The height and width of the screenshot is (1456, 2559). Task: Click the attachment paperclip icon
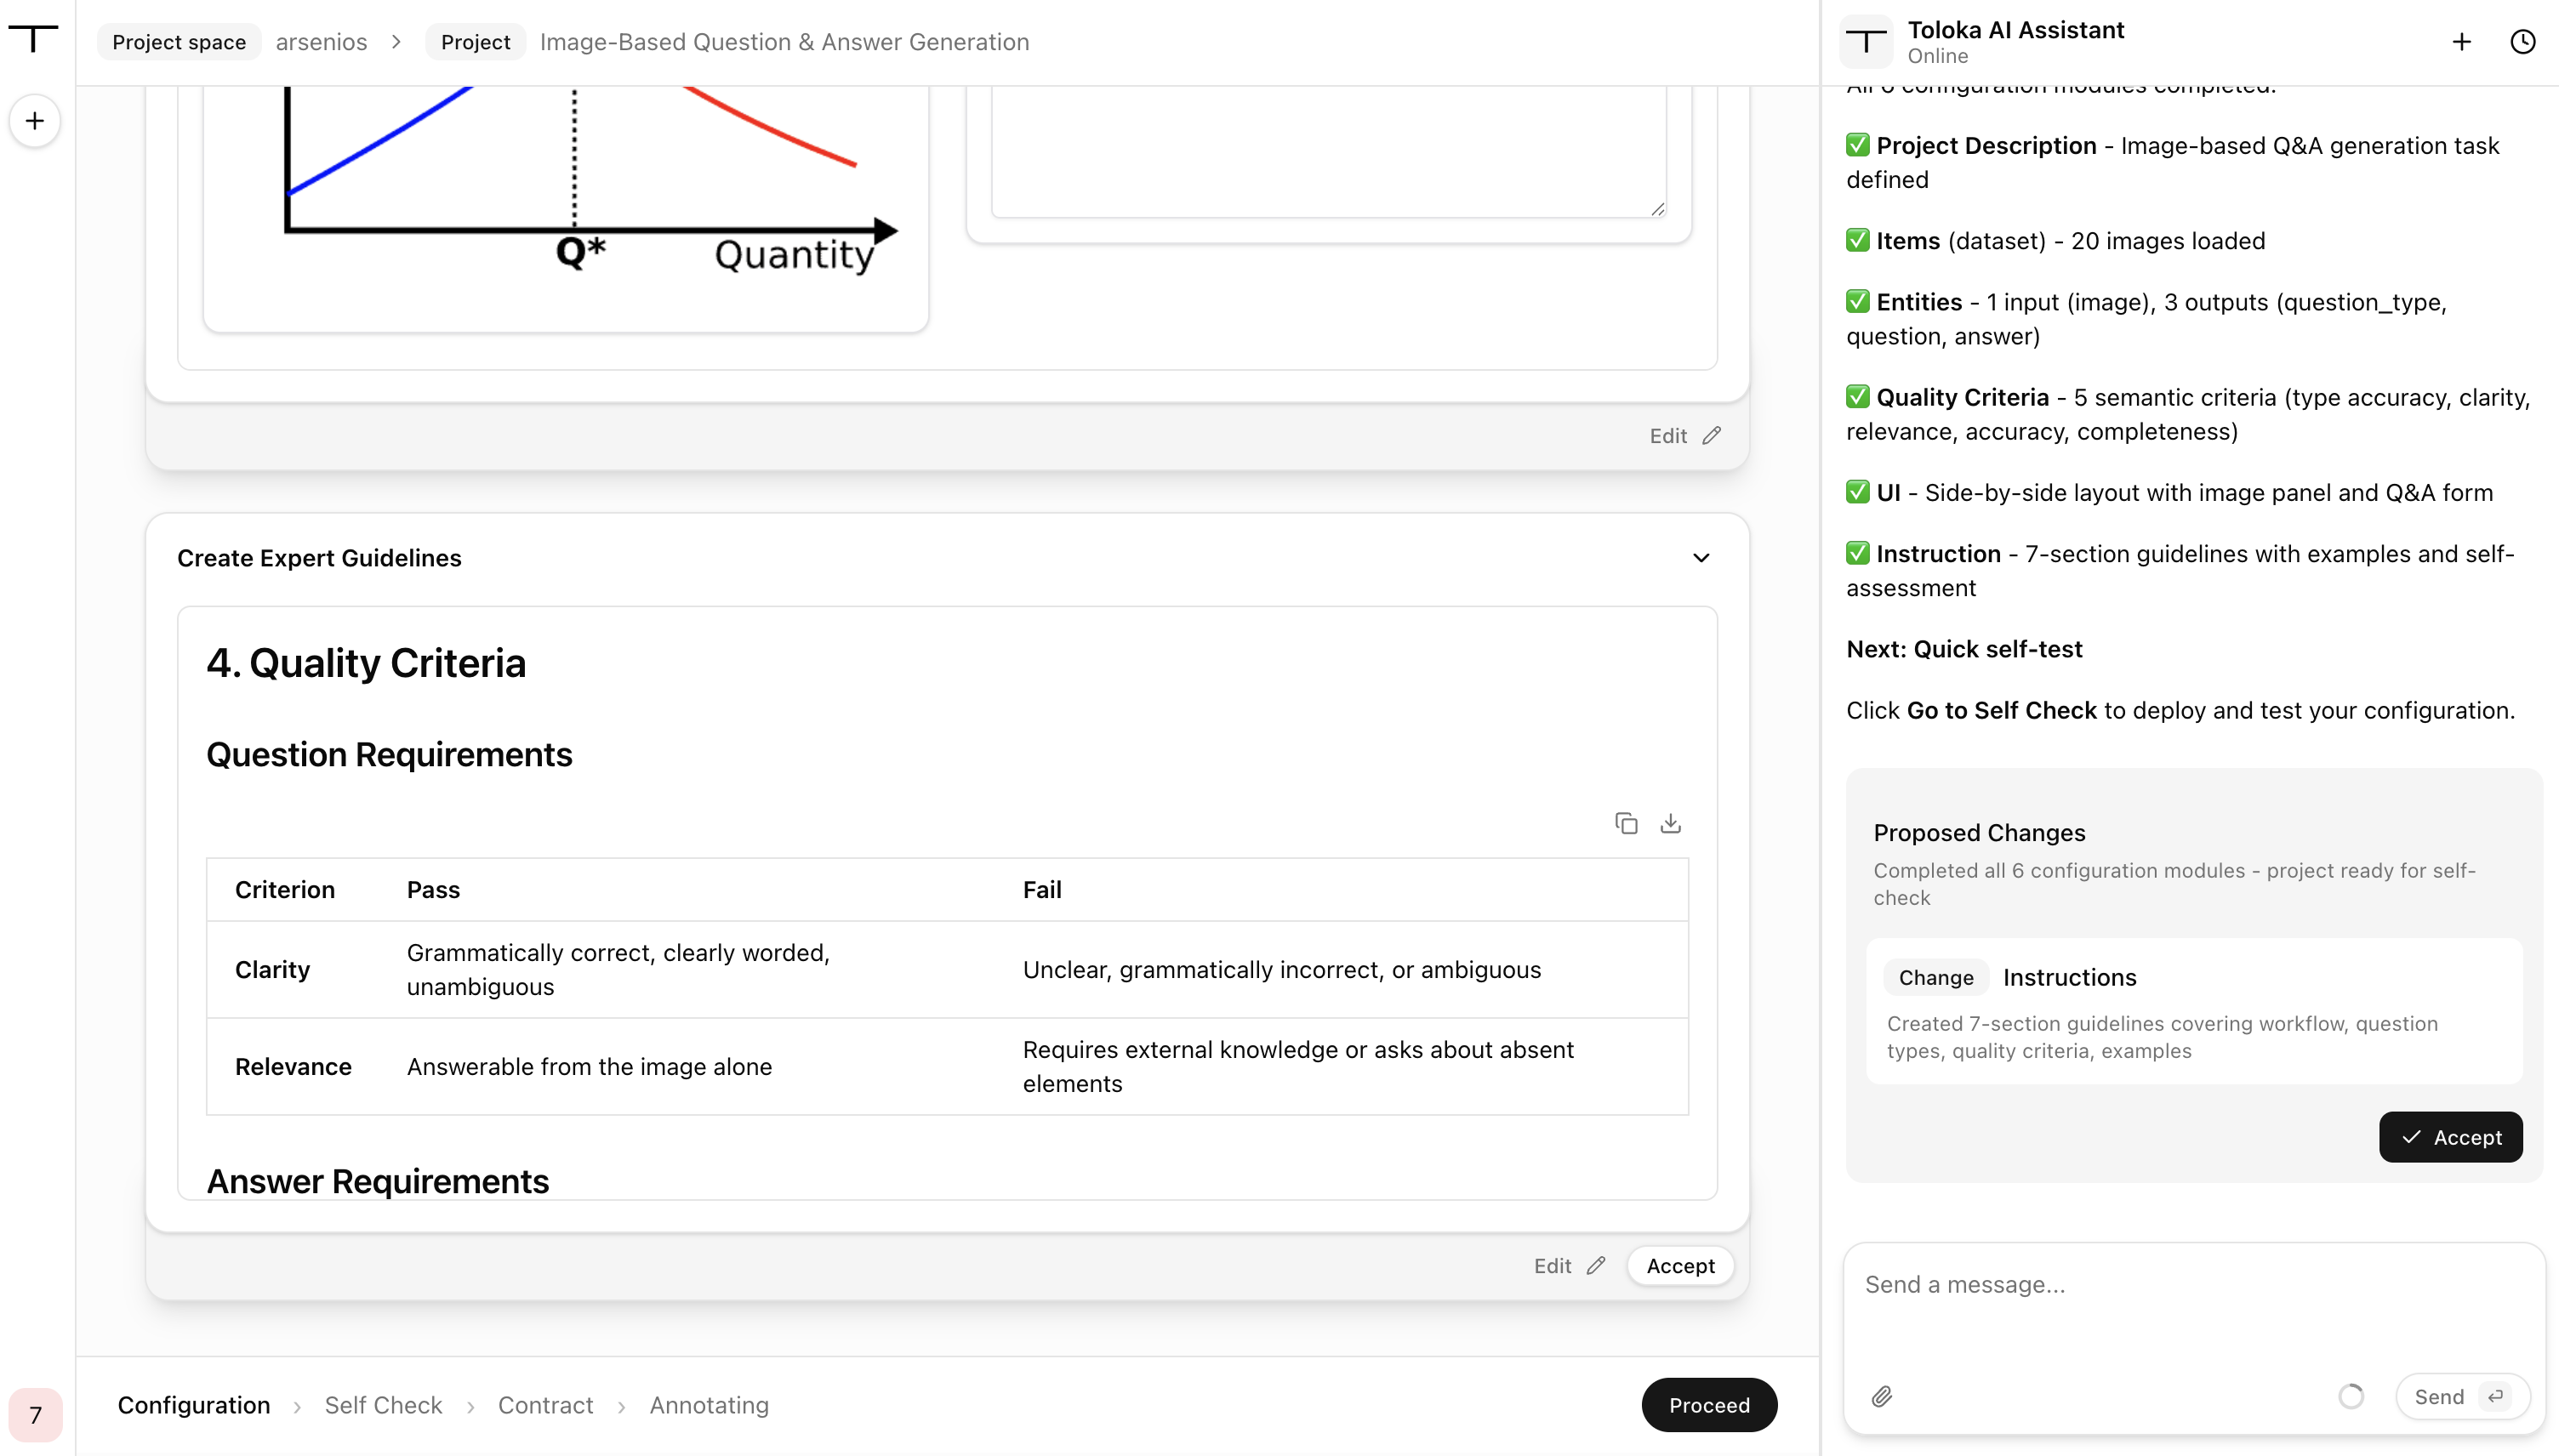1881,1396
